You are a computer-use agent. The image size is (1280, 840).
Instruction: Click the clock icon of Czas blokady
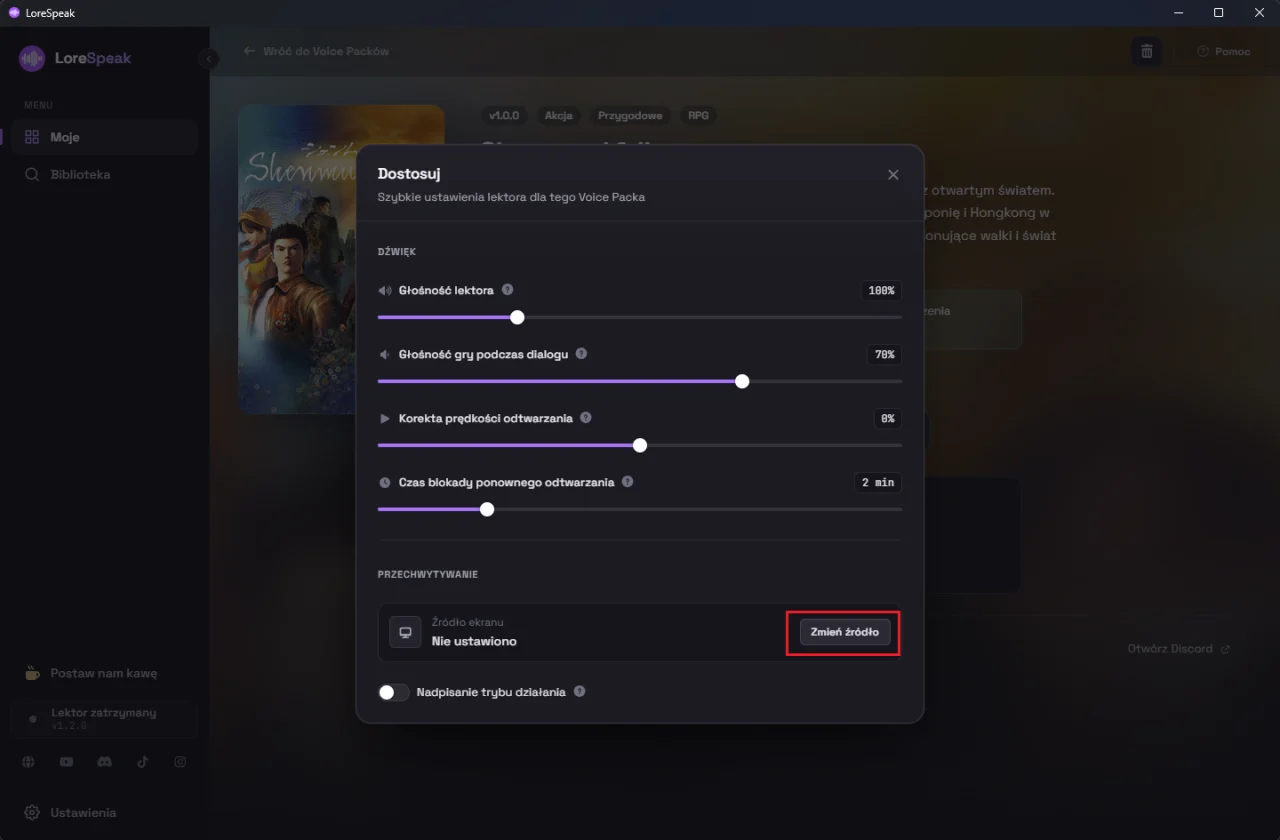(385, 483)
